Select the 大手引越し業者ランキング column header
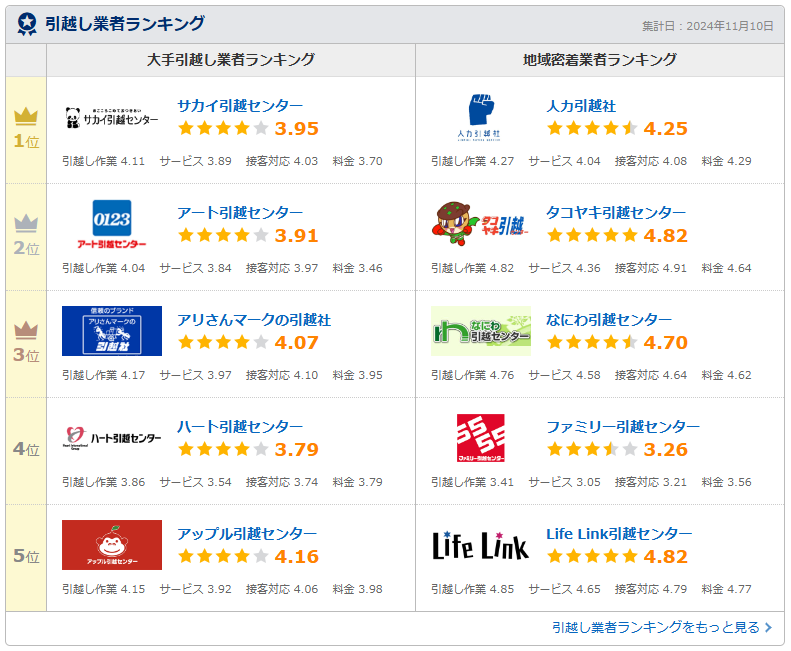 (x=231, y=60)
